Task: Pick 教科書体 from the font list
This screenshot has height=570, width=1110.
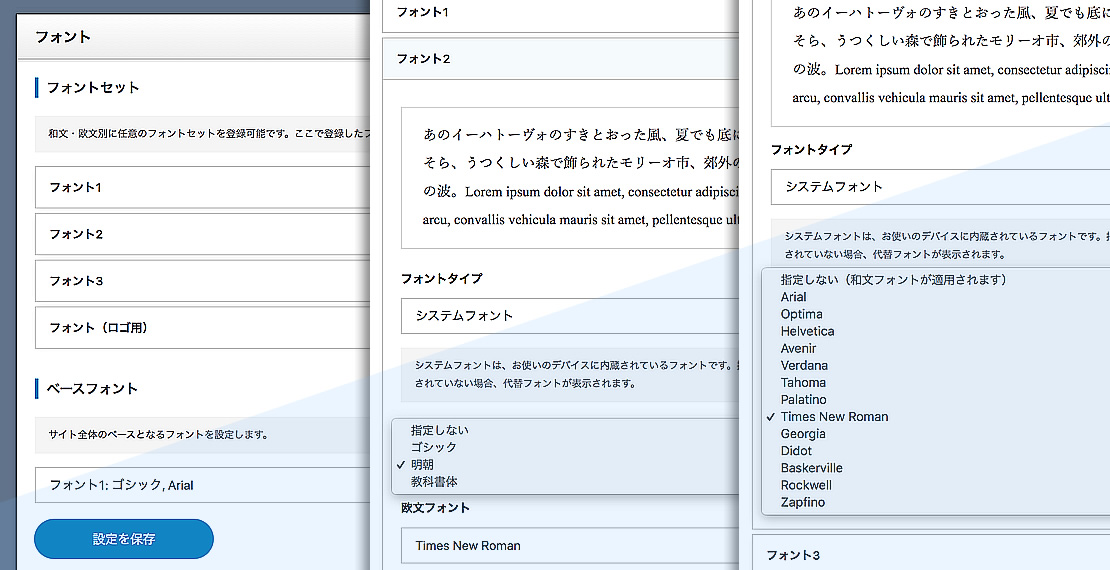Action: coord(434,481)
